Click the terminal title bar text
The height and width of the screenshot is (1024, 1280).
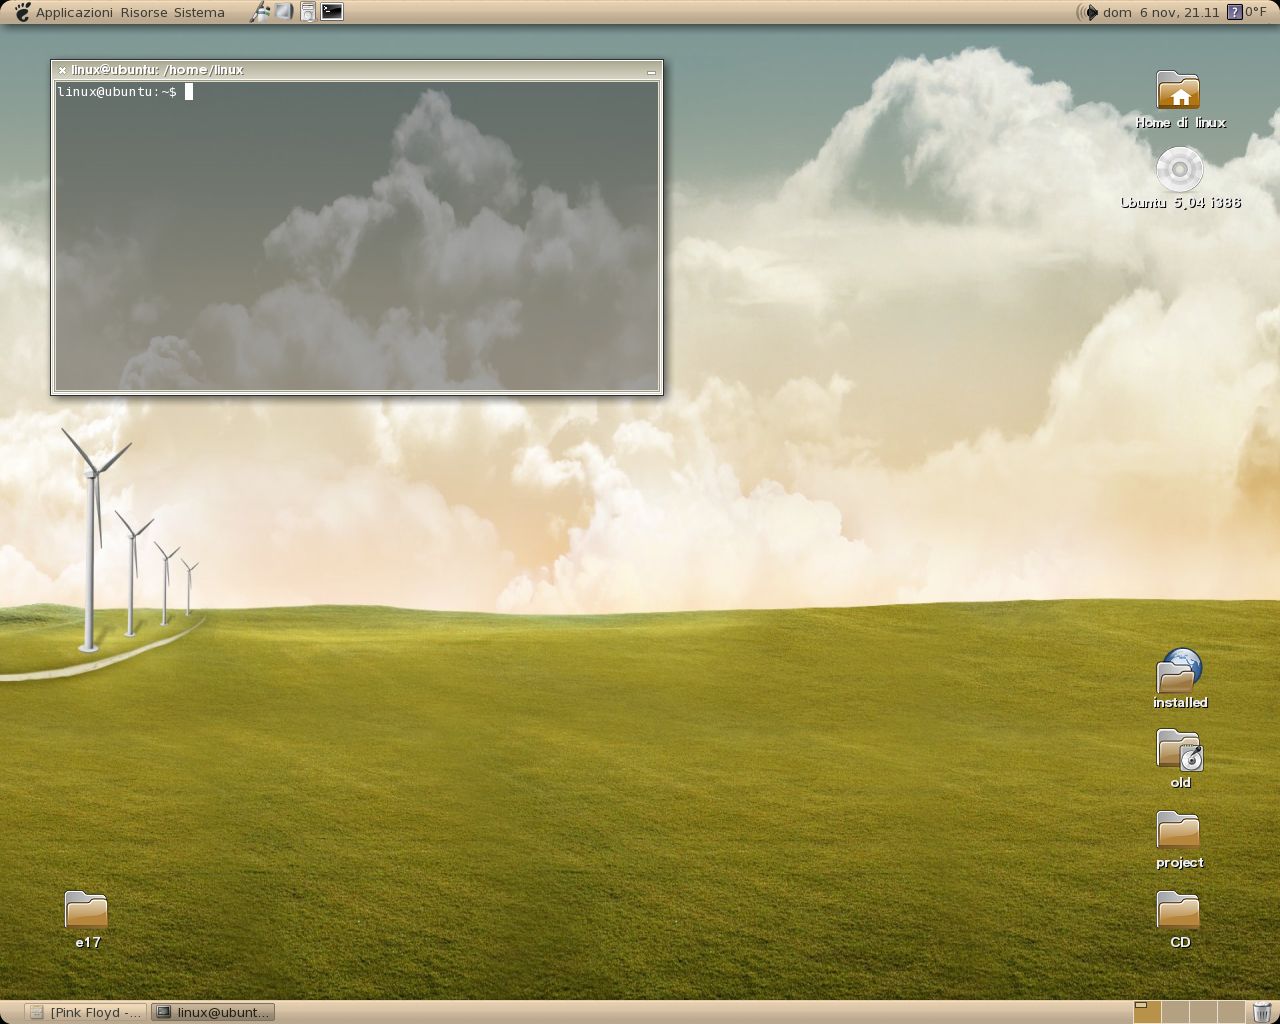coord(158,70)
